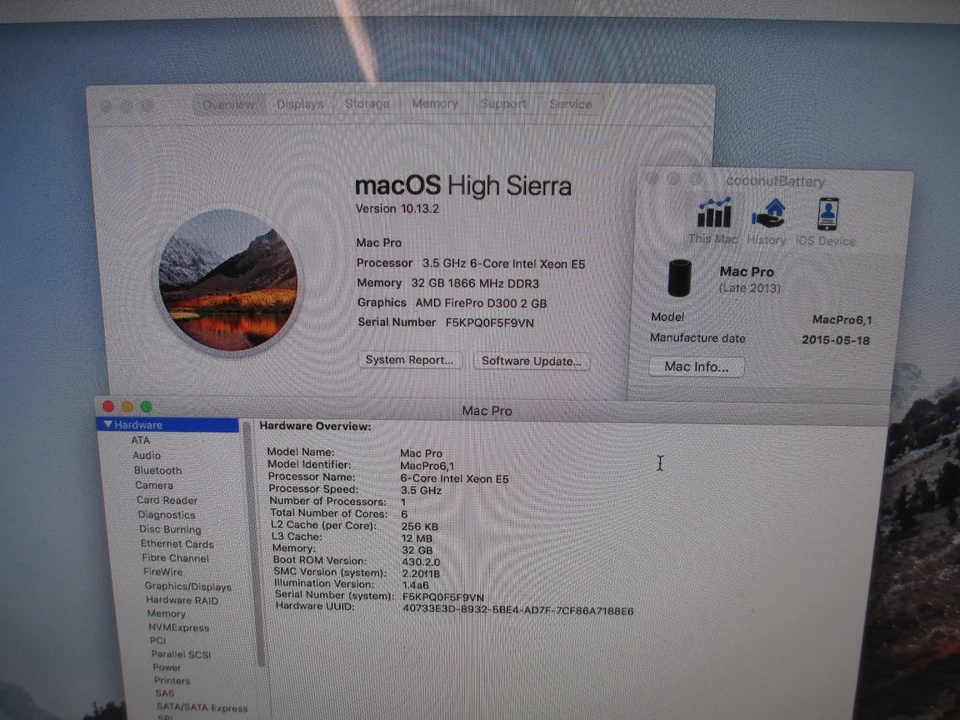This screenshot has height=720, width=960.
Task: Select the This Mac chart icon in coconutBattery
Action: [713, 215]
